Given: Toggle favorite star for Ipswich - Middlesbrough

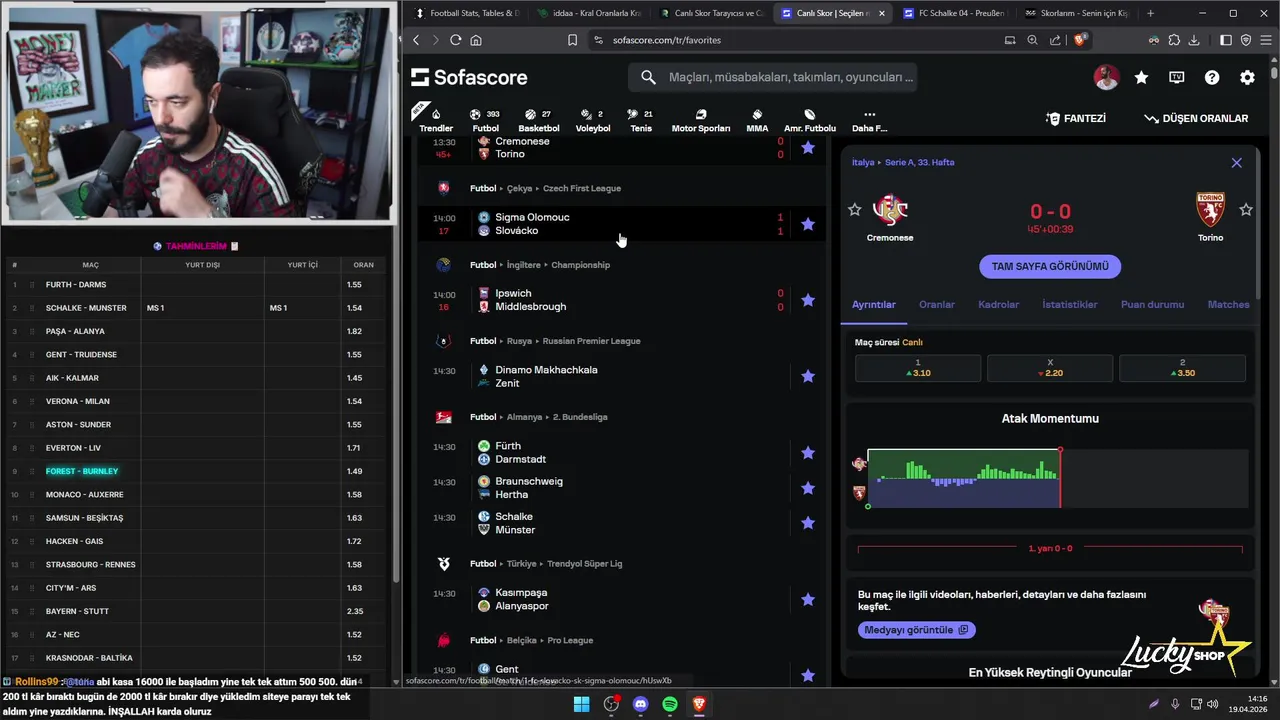Looking at the screenshot, I should pyautogui.click(x=808, y=300).
